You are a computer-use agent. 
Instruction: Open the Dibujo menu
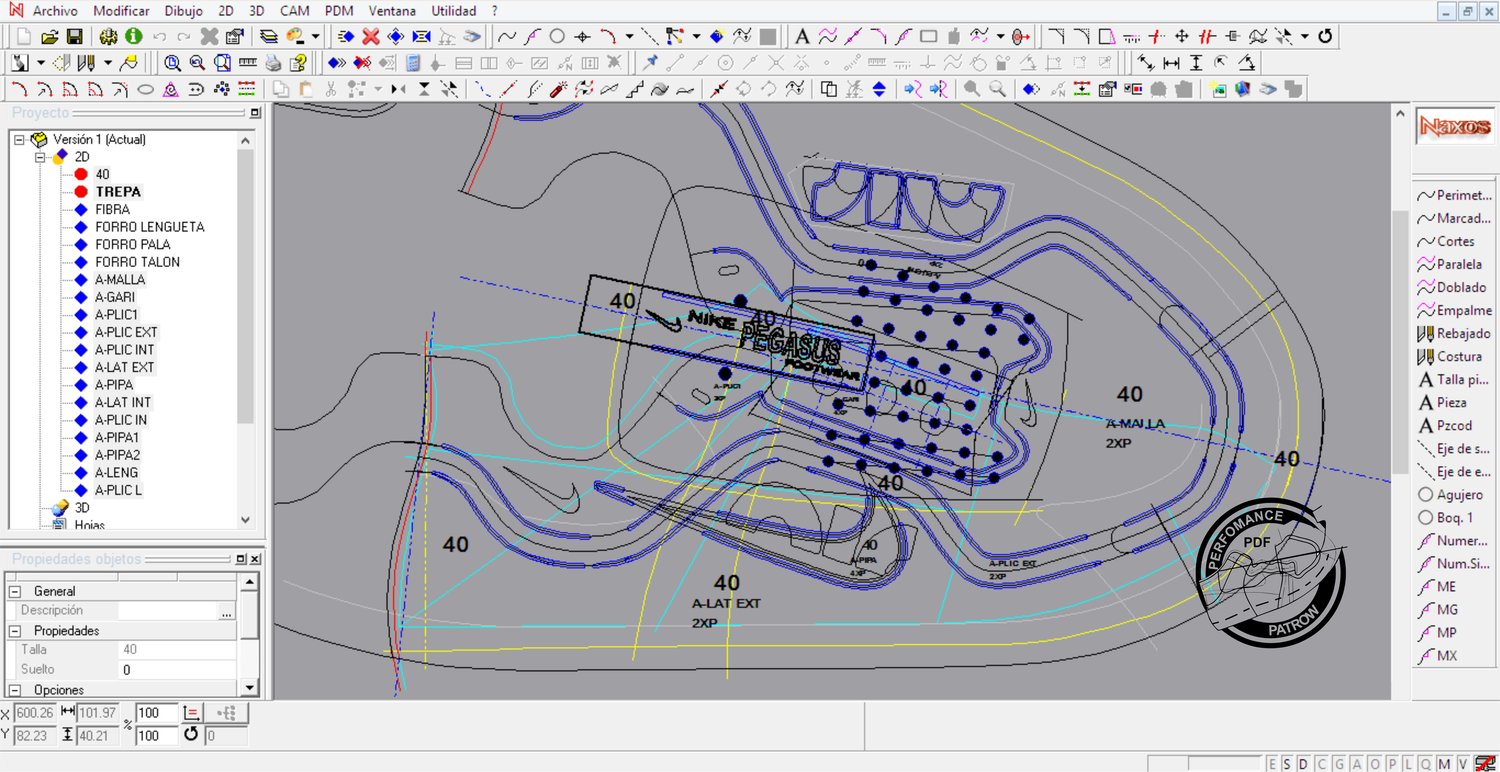pyautogui.click(x=181, y=11)
